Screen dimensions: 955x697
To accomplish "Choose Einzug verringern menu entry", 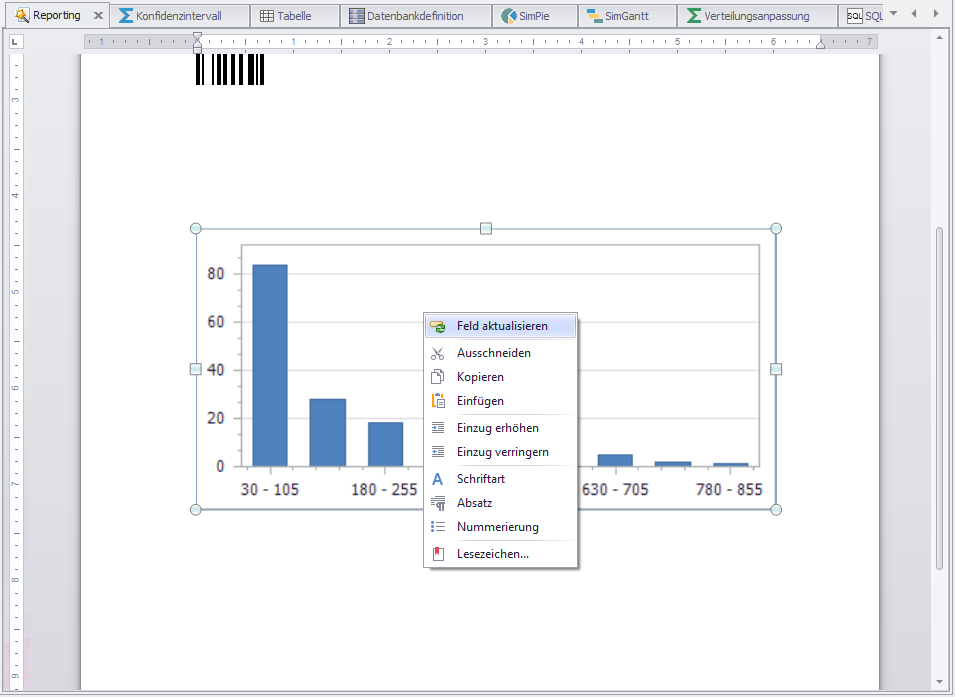I will 500,452.
